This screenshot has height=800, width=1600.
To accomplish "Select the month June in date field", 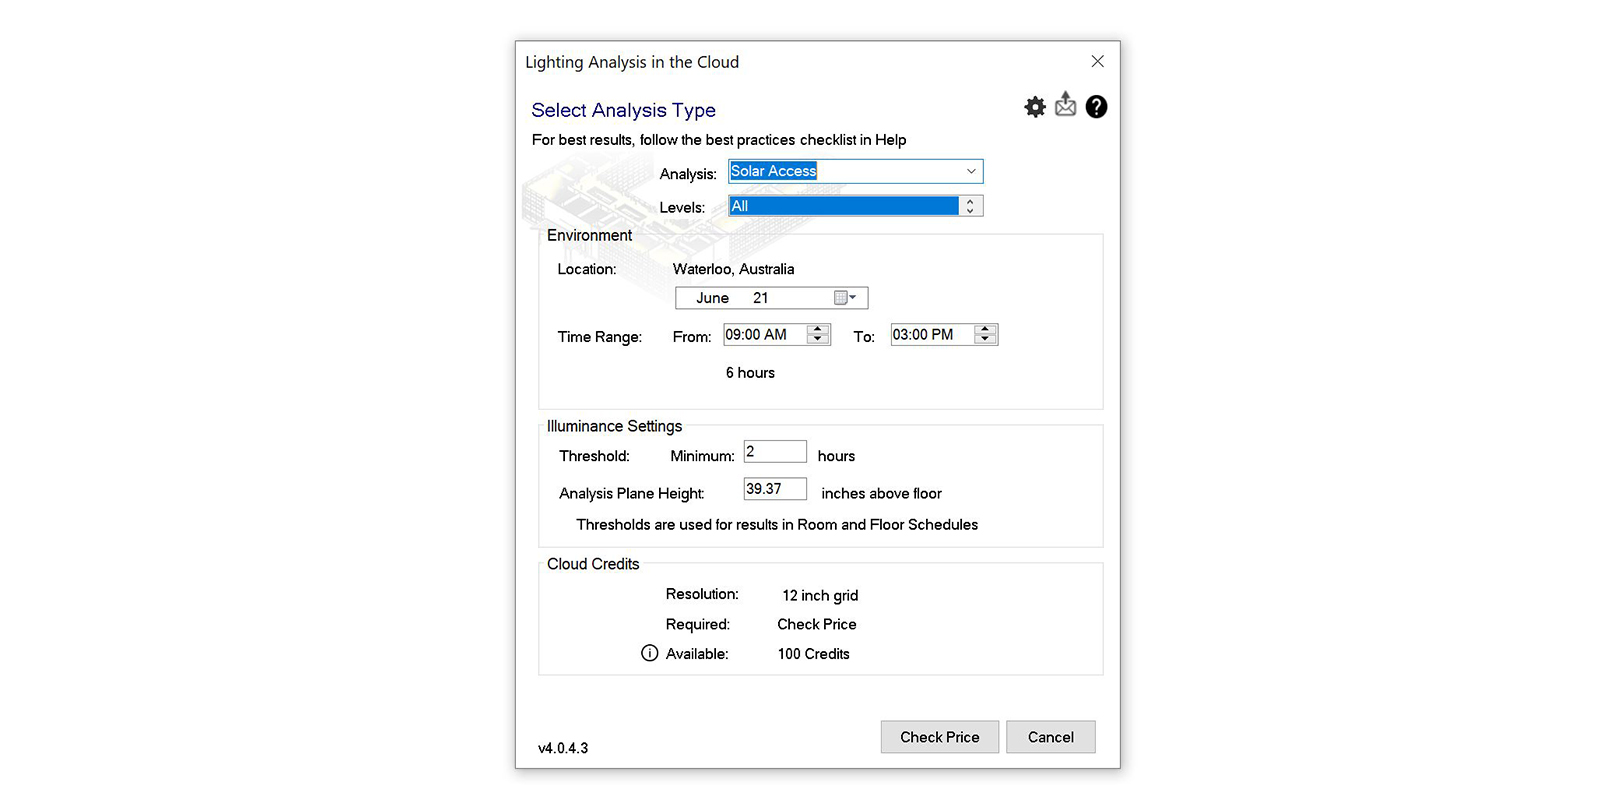I will click(712, 298).
